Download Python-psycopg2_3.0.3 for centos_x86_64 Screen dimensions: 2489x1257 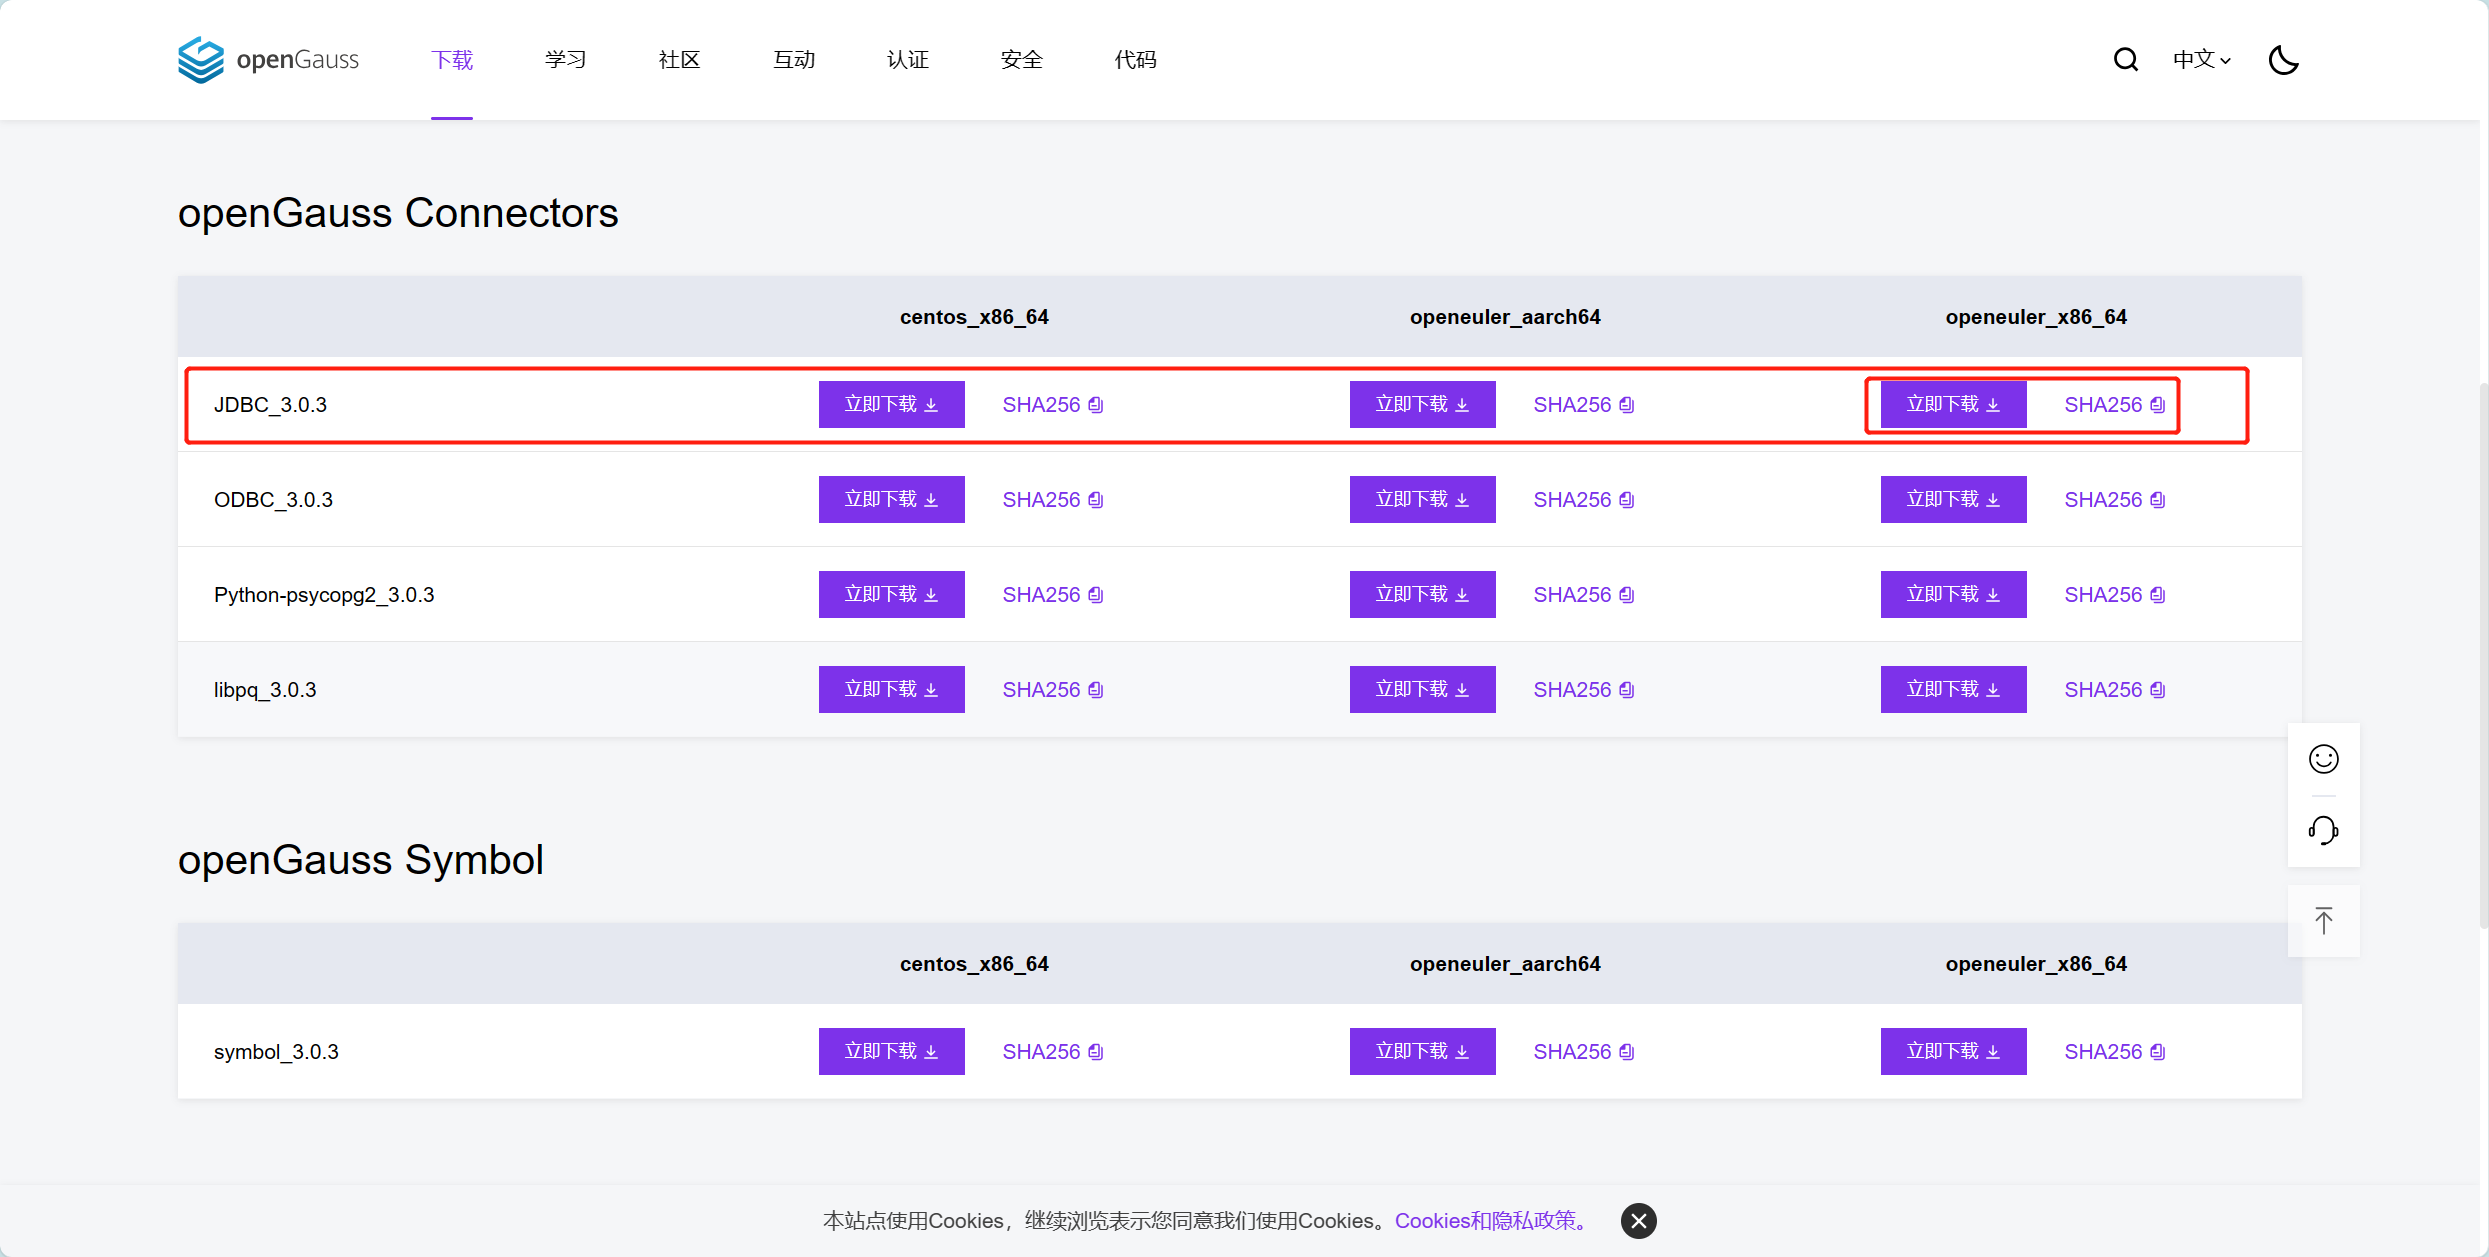click(891, 594)
